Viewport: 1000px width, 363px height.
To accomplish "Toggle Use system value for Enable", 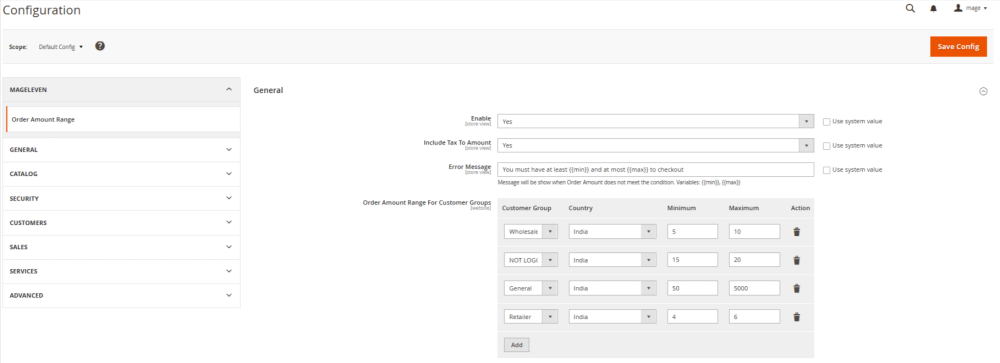I will pos(827,121).
